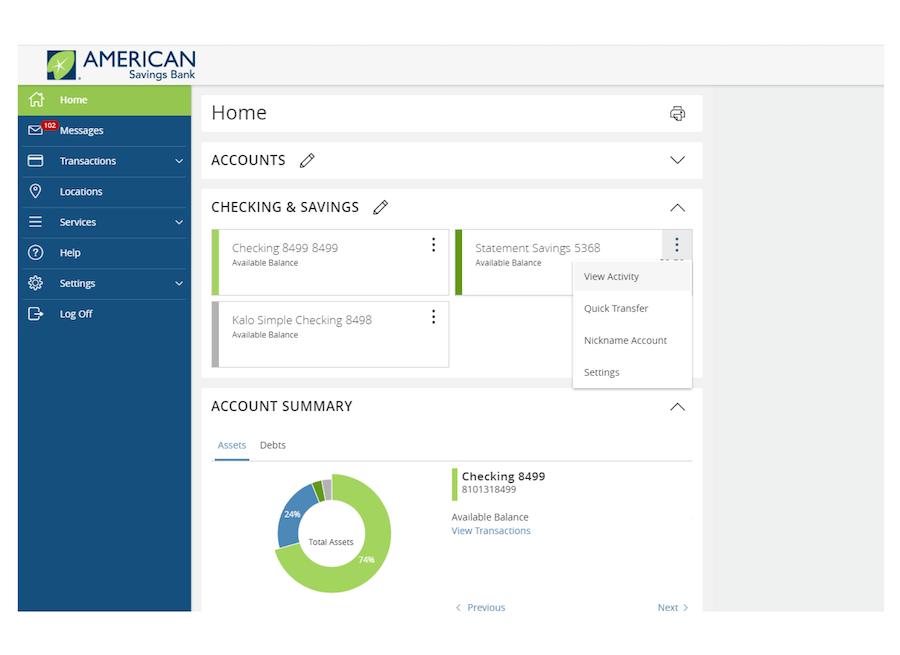Choose Nickname Account from the menu
This screenshot has width=900, height=655.
click(632, 340)
